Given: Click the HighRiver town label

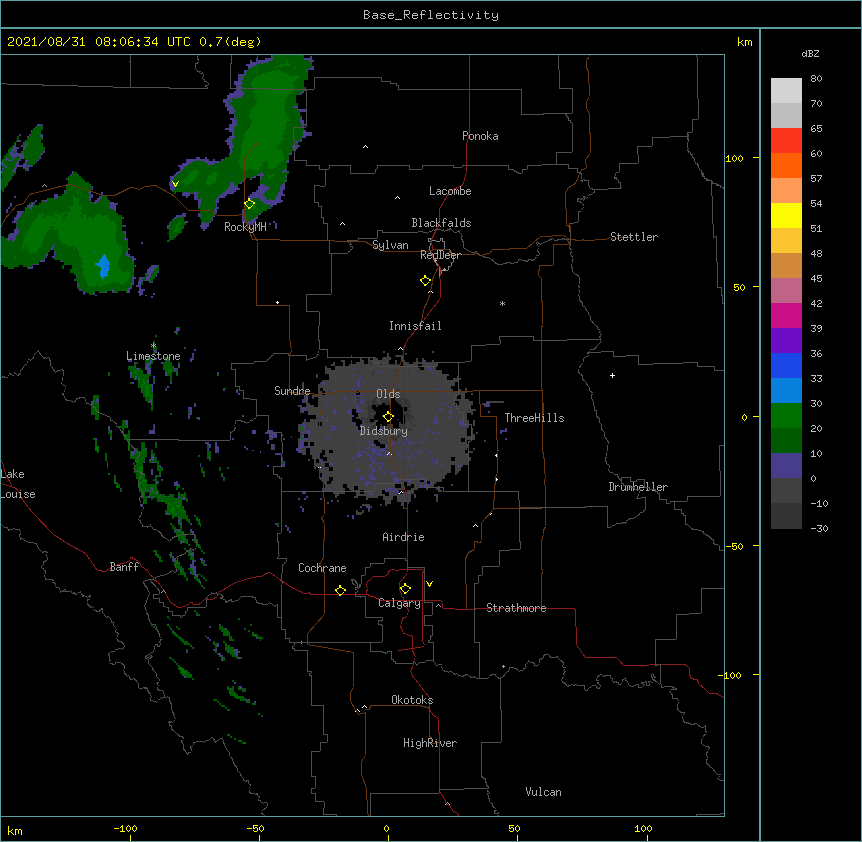Looking at the screenshot, I should tap(430, 743).
